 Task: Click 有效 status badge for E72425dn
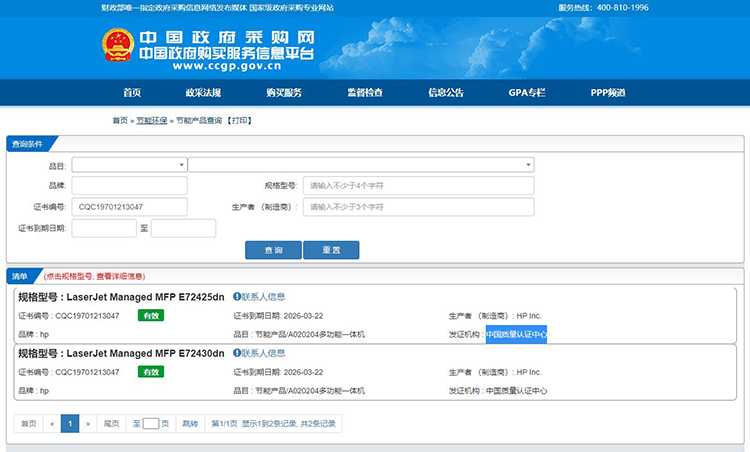151,316
